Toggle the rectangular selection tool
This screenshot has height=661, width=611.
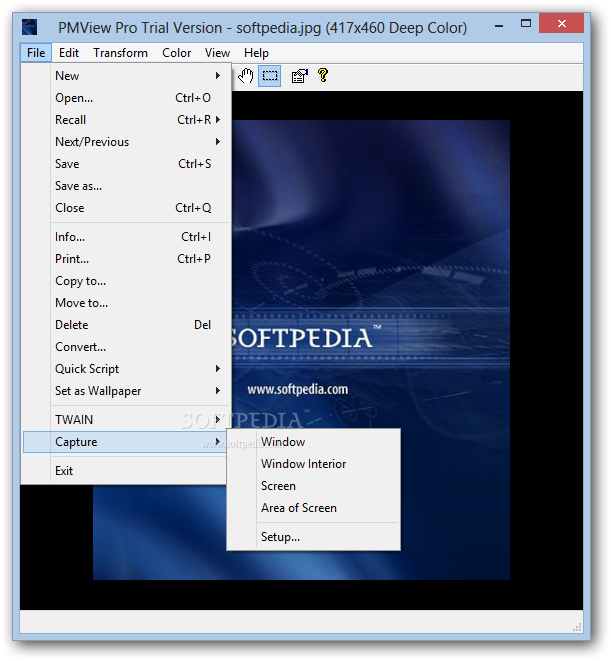click(x=269, y=76)
